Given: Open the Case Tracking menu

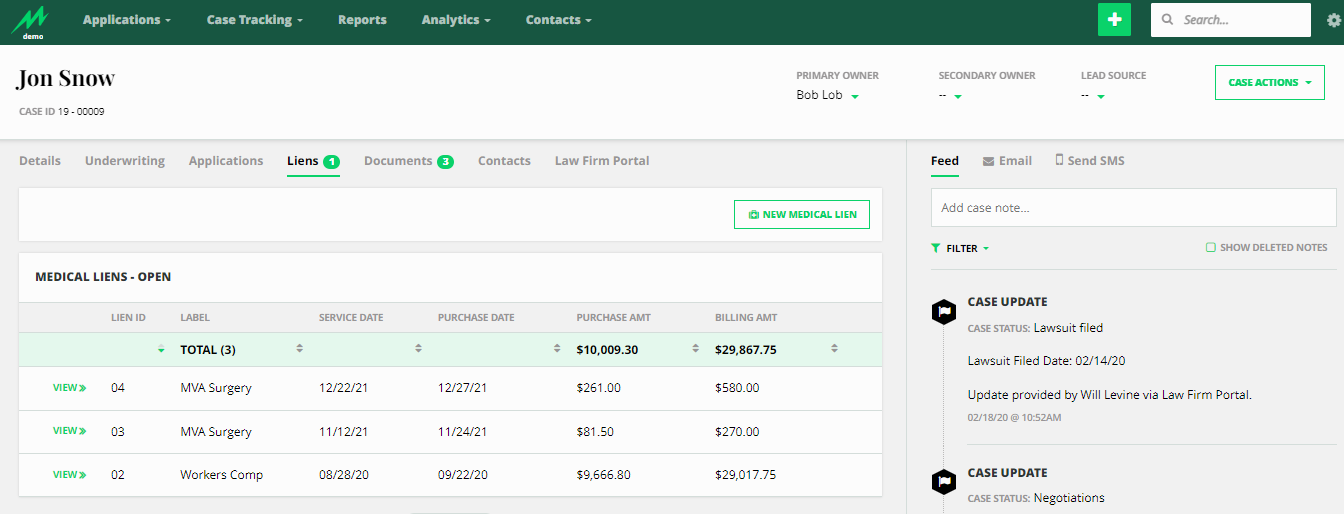Looking at the screenshot, I should pos(254,20).
